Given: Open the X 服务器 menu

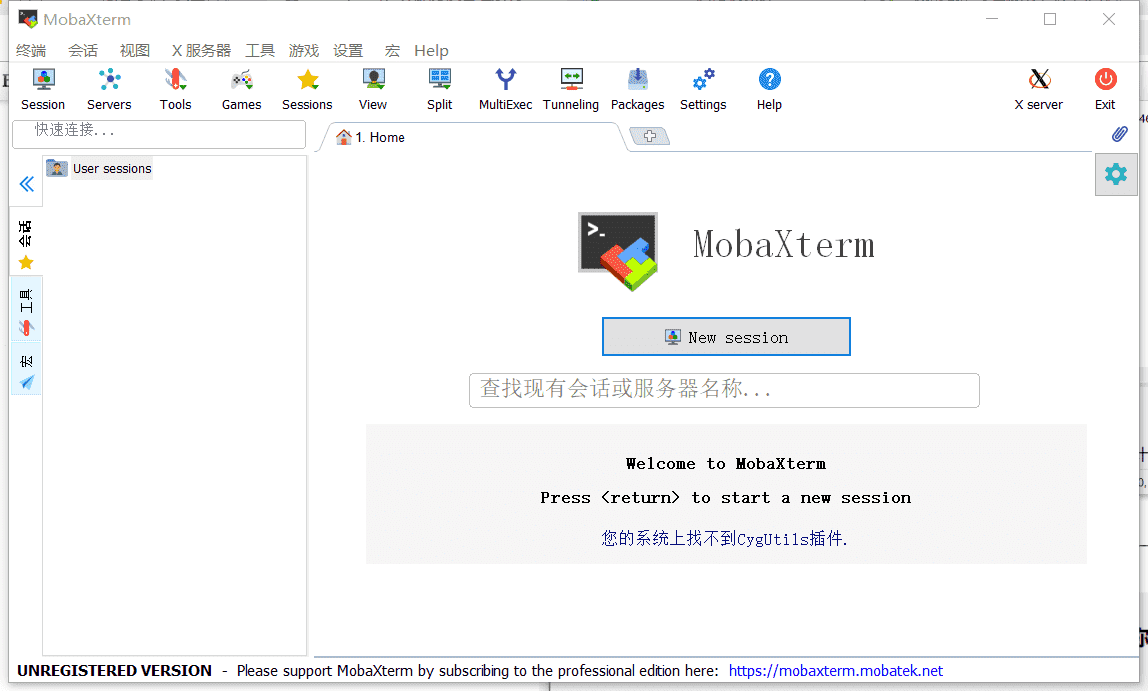Looking at the screenshot, I should click(201, 51).
